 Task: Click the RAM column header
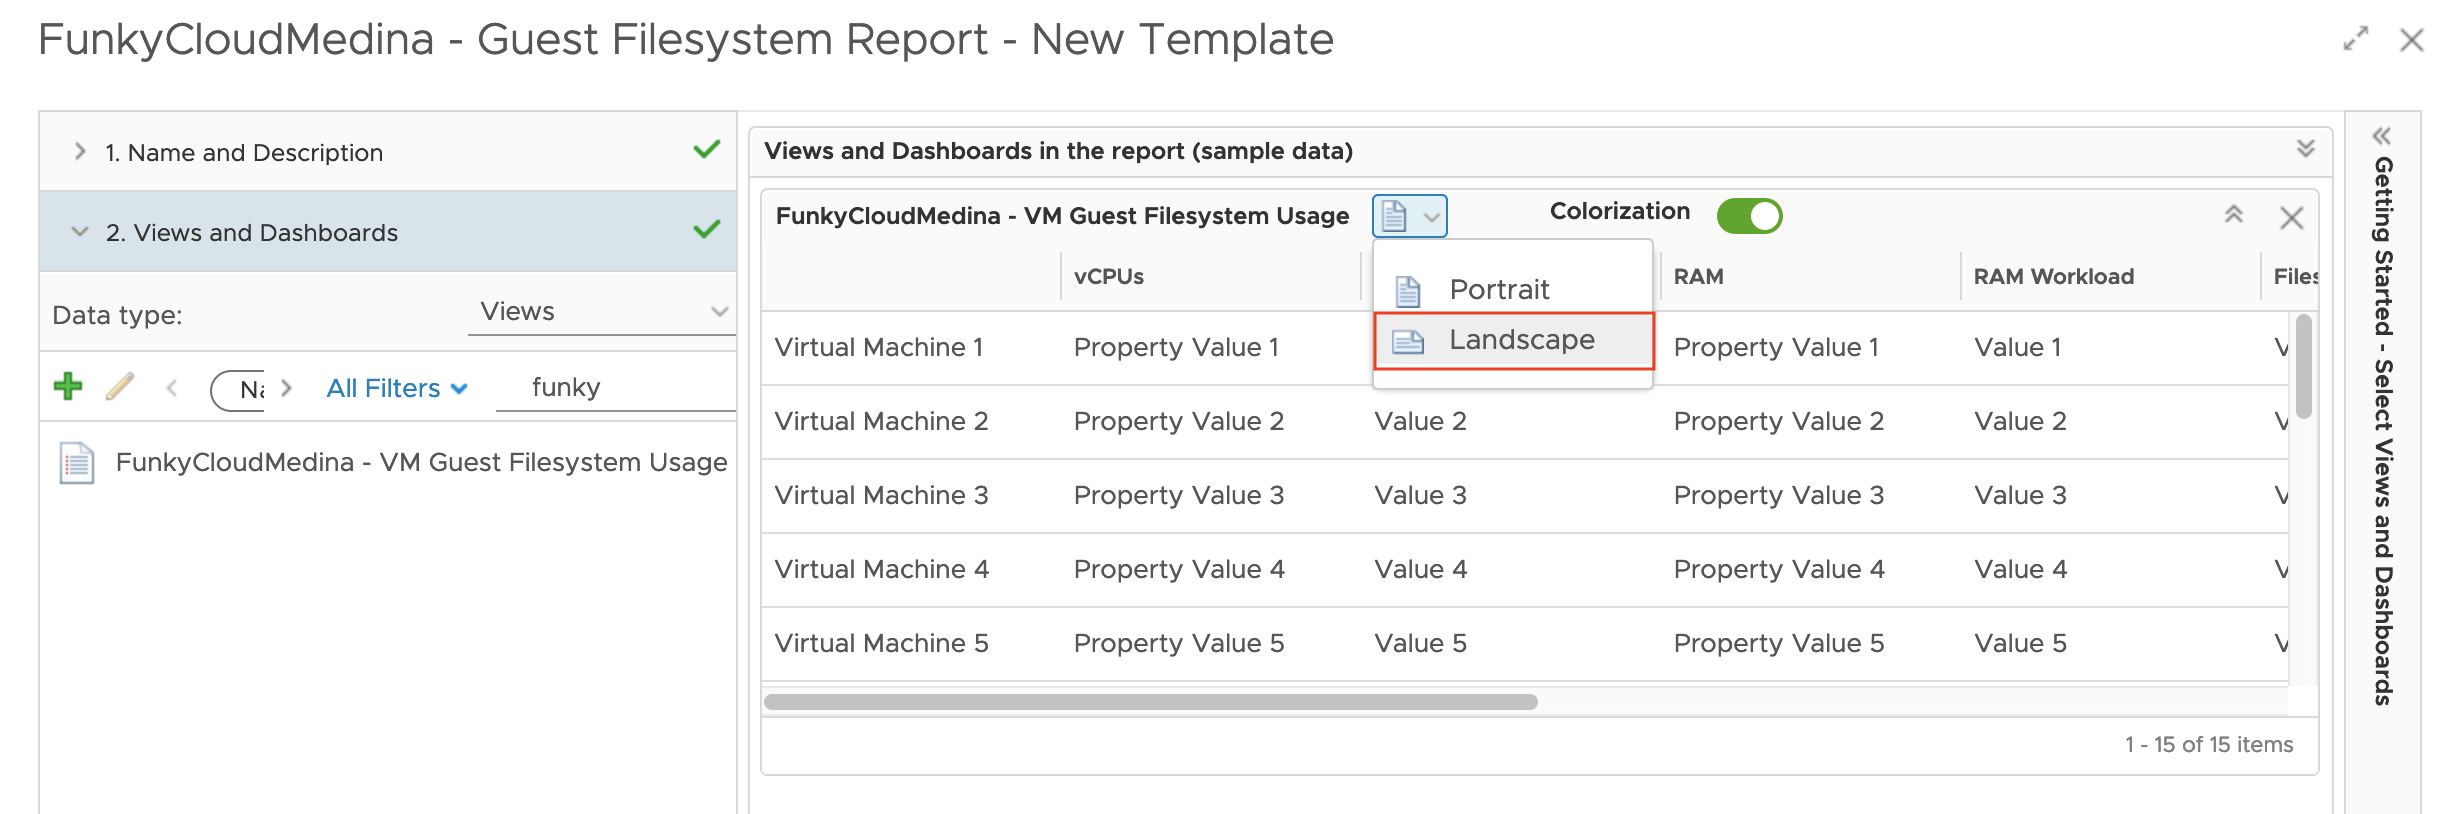click(1811, 277)
